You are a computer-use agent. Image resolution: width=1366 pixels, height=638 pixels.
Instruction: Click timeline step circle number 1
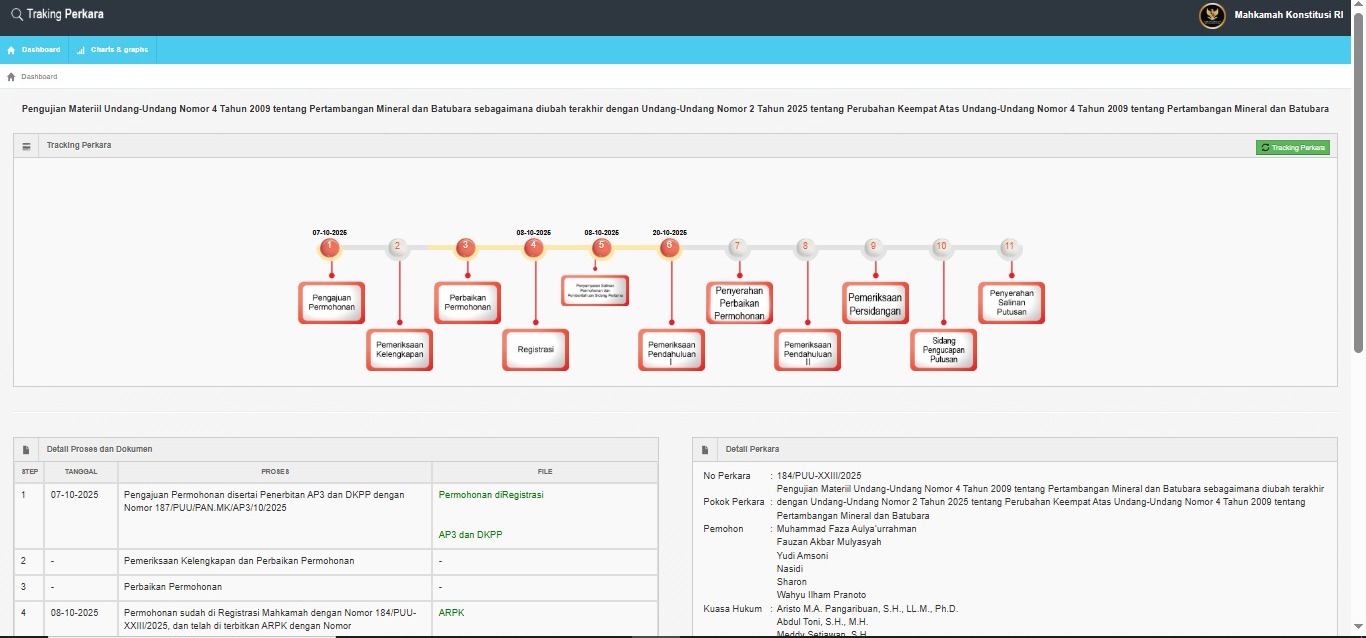pyautogui.click(x=330, y=247)
